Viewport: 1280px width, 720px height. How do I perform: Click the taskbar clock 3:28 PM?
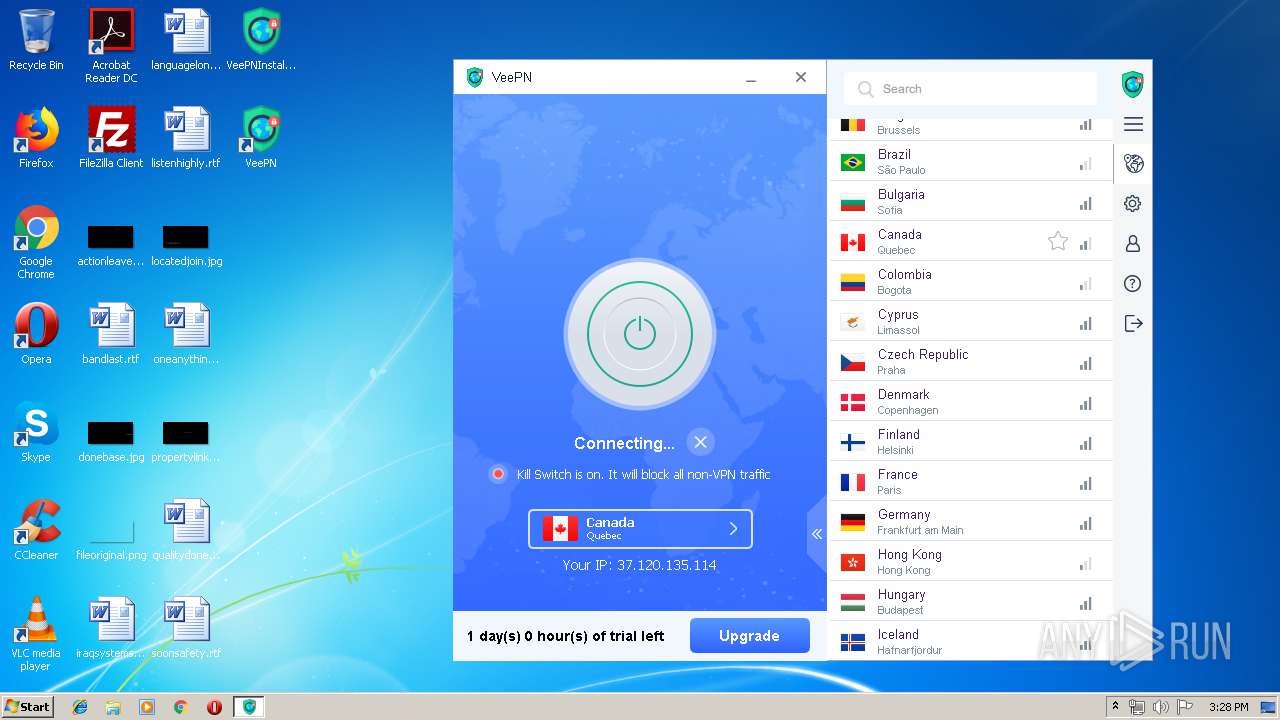tap(1228, 707)
